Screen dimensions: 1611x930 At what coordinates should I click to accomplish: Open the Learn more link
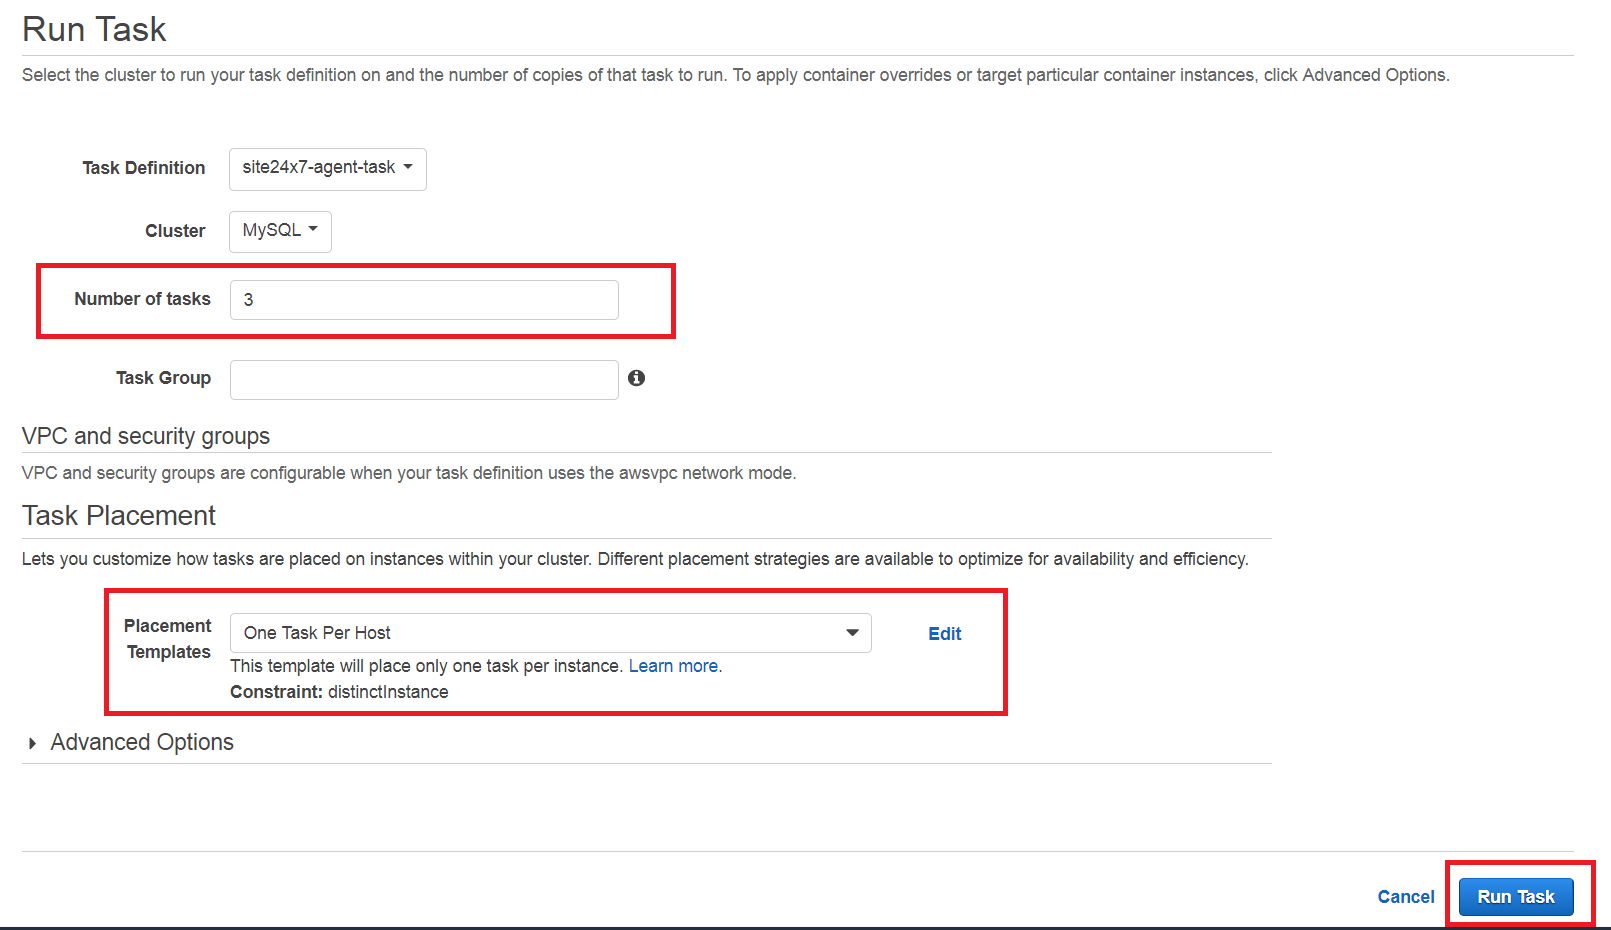point(672,665)
